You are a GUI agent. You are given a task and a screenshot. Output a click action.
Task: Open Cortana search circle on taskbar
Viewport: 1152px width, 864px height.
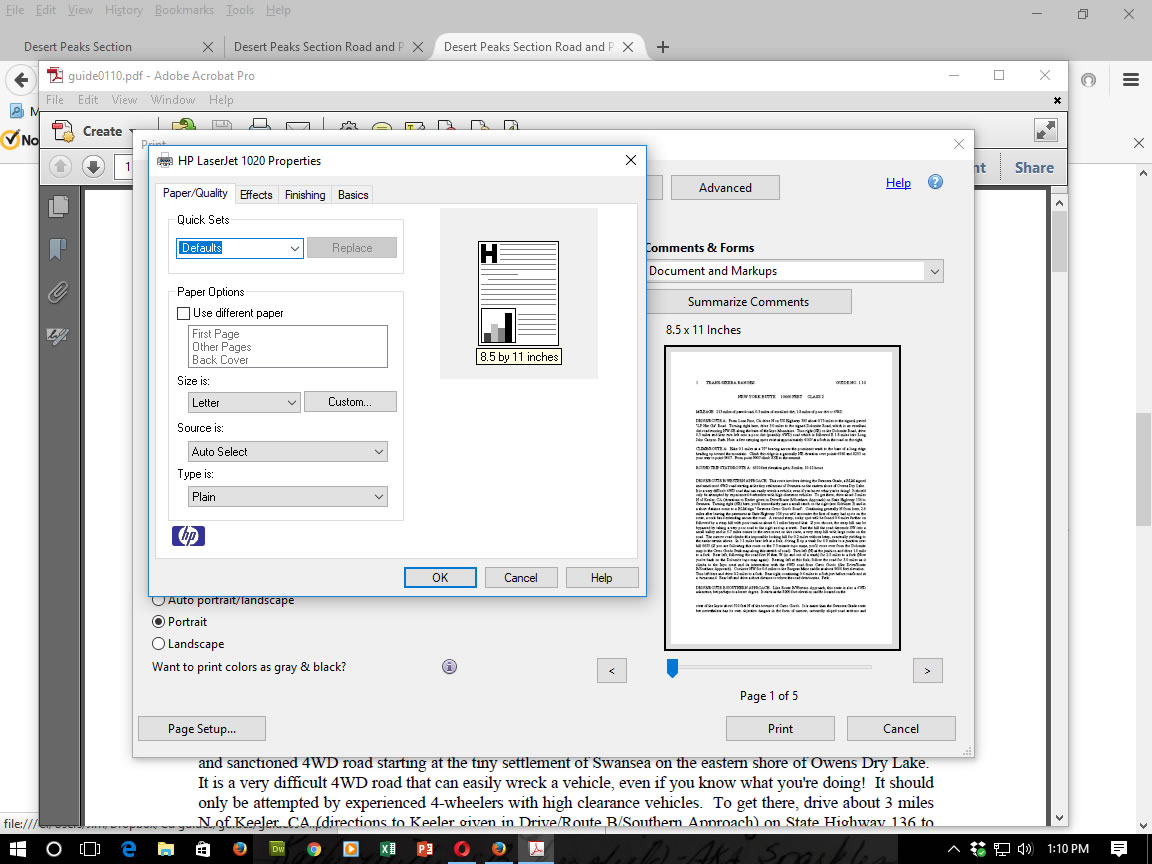[x=54, y=849]
